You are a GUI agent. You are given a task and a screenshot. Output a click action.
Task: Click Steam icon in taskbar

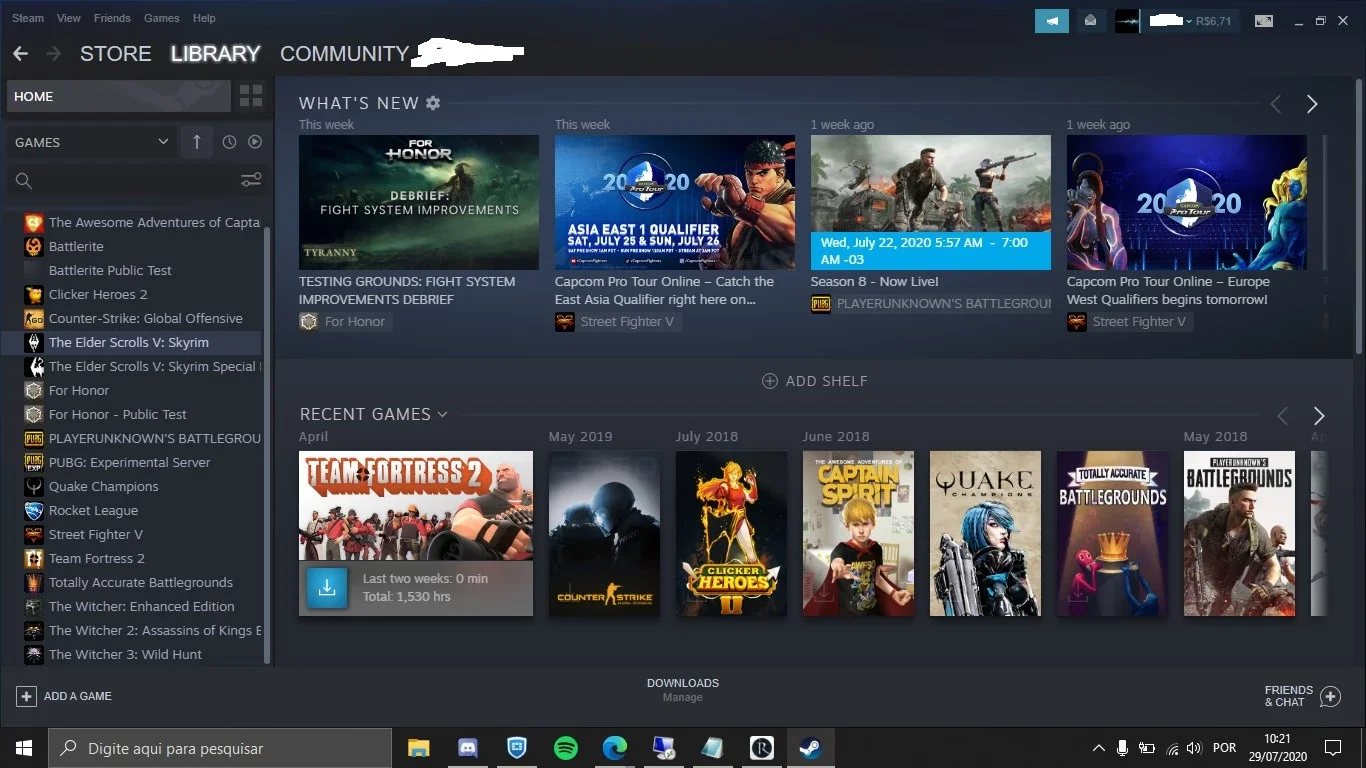(x=810, y=748)
